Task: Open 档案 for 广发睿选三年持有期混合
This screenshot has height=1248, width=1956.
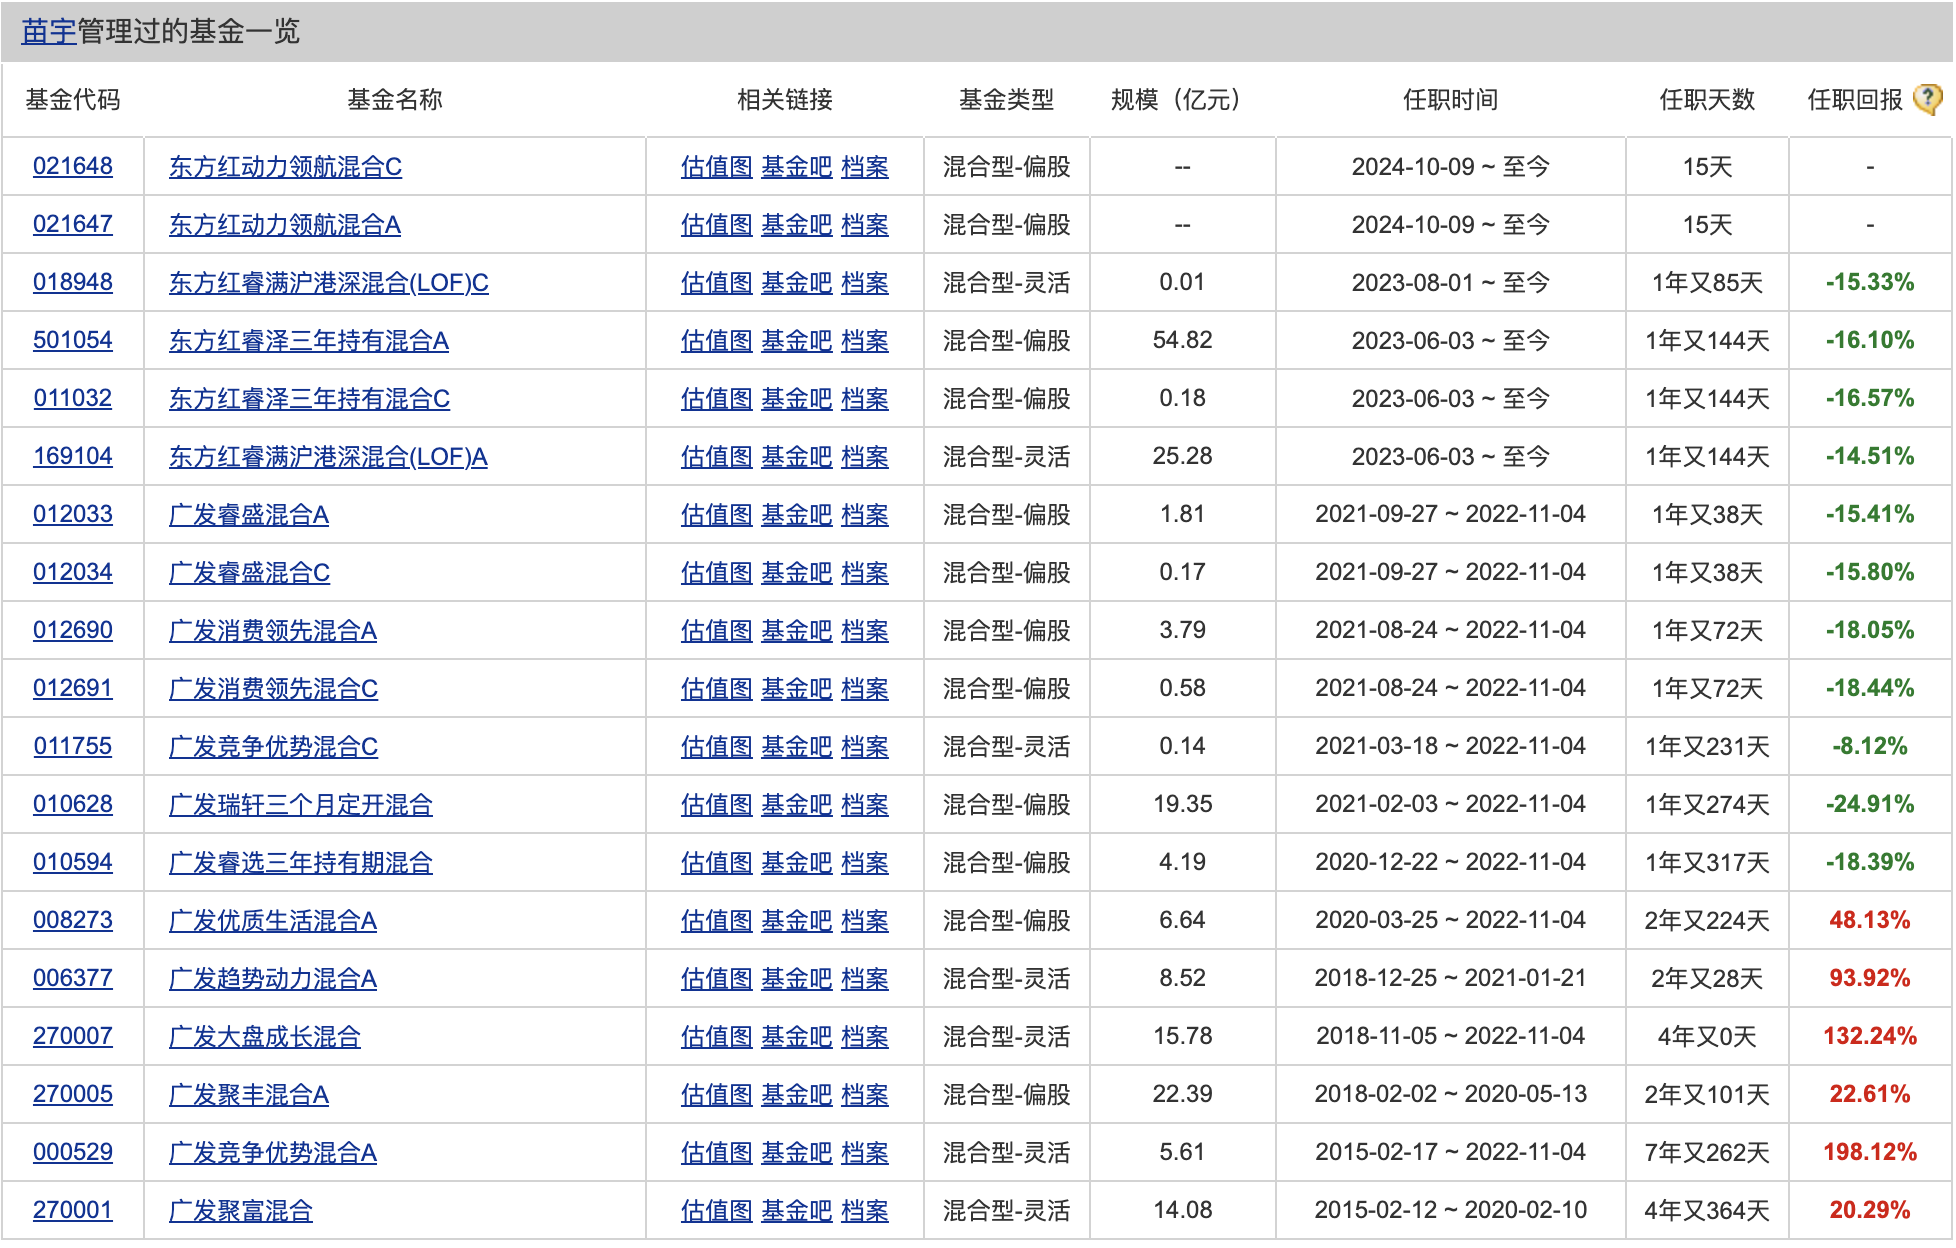Action: pos(865,863)
